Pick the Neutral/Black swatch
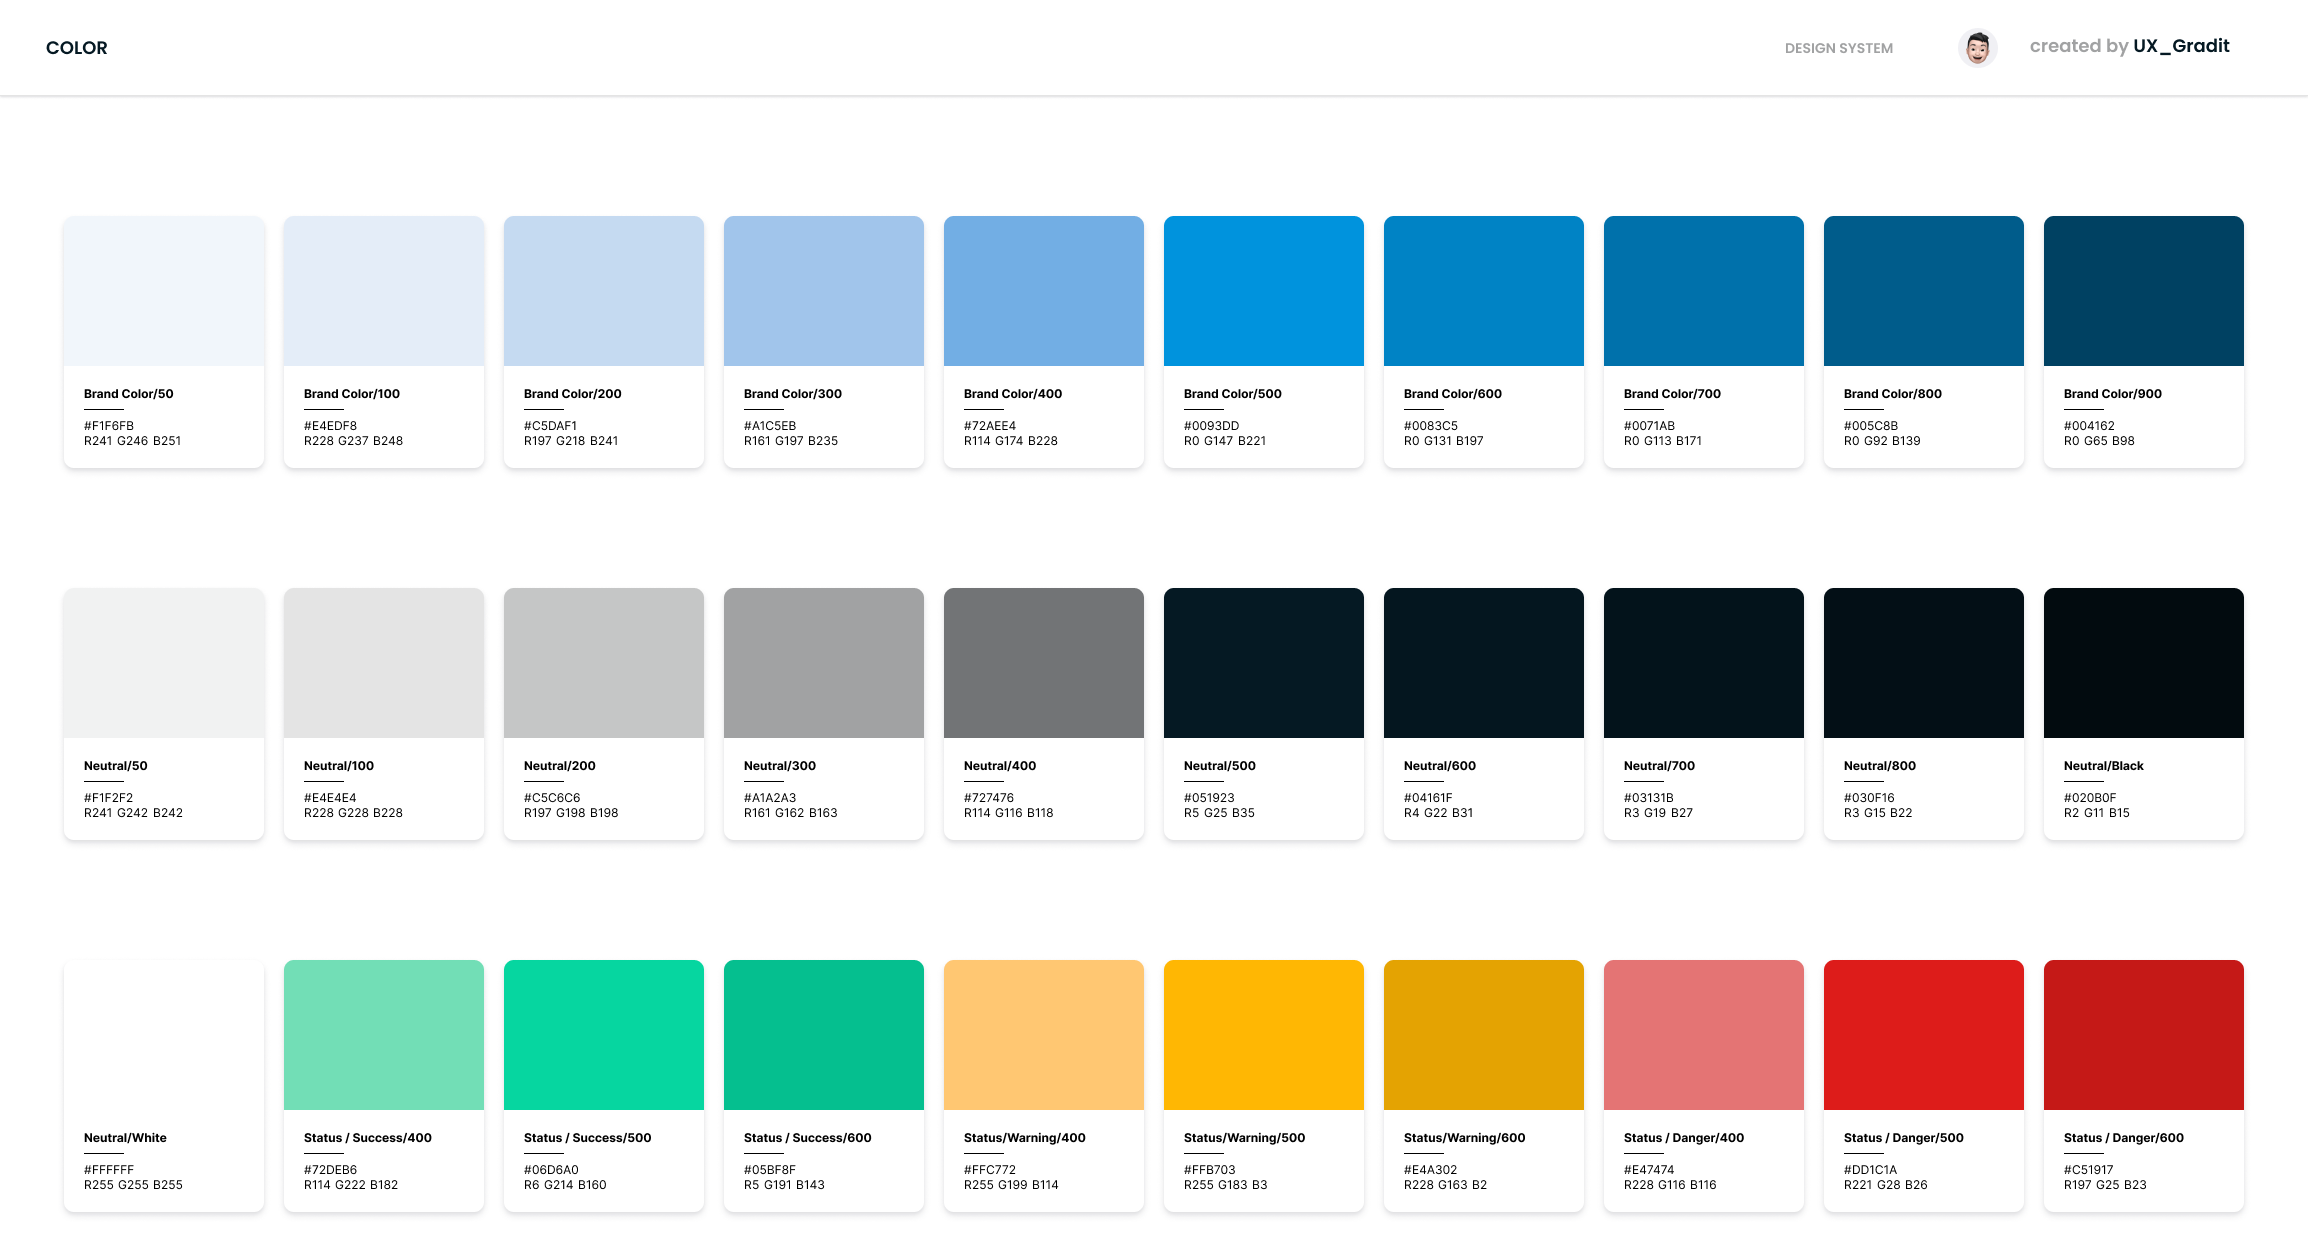Image resolution: width=2308 pixels, height=1260 pixels. [2143, 663]
